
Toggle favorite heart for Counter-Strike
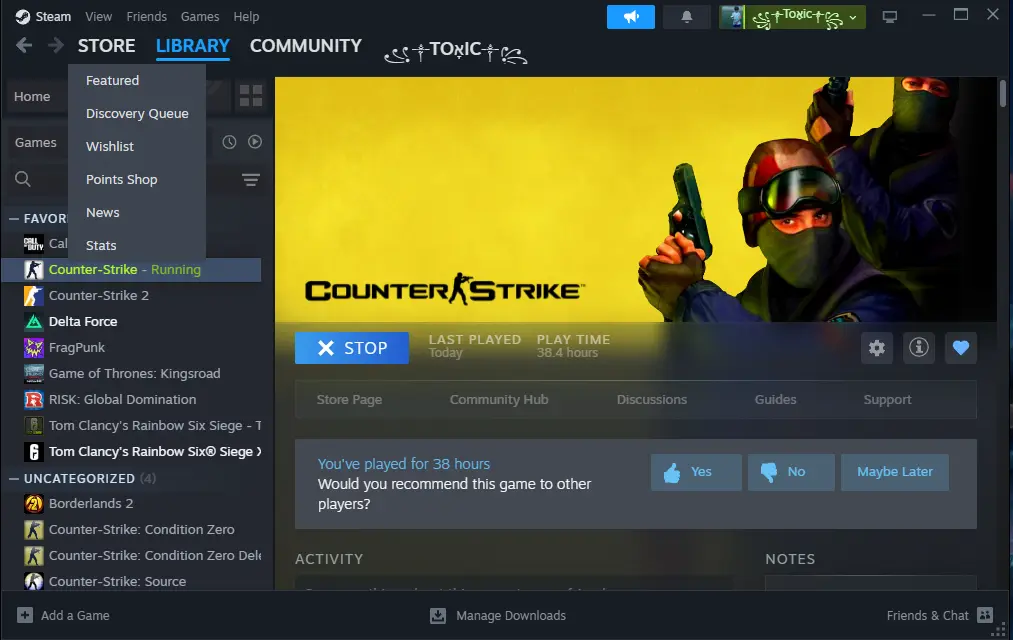[961, 348]
